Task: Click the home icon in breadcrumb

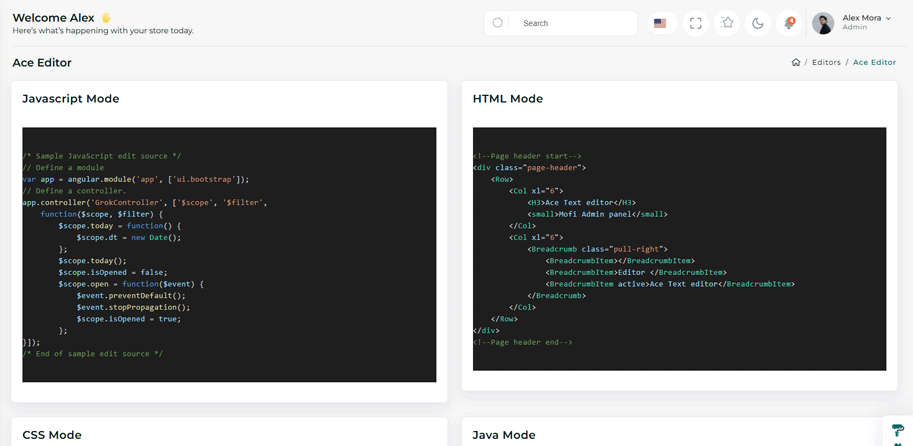Action: click(796, 62)
